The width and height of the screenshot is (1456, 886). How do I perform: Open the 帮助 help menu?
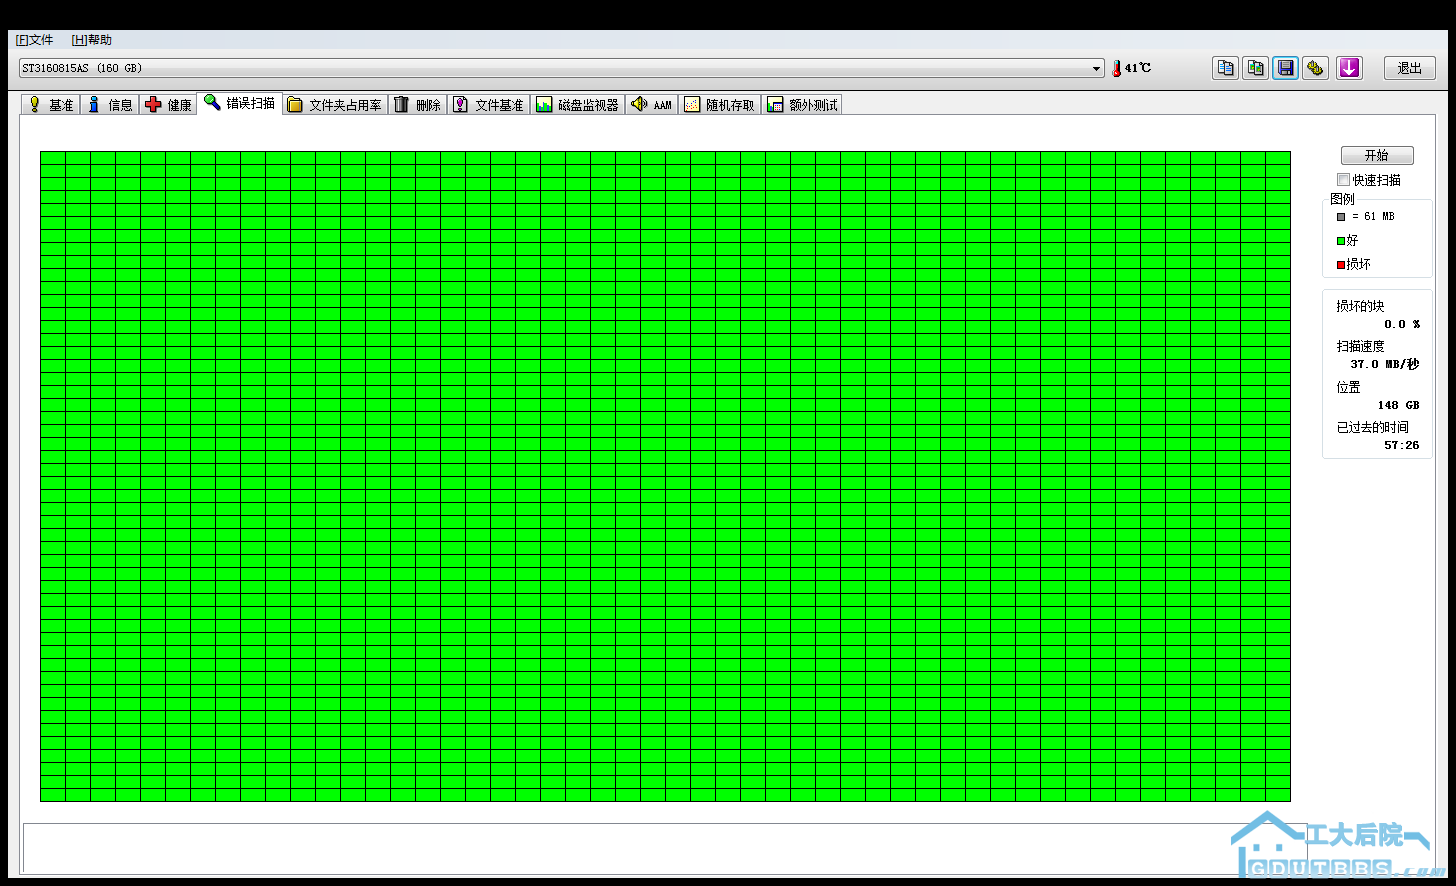[x=92, y=40]
